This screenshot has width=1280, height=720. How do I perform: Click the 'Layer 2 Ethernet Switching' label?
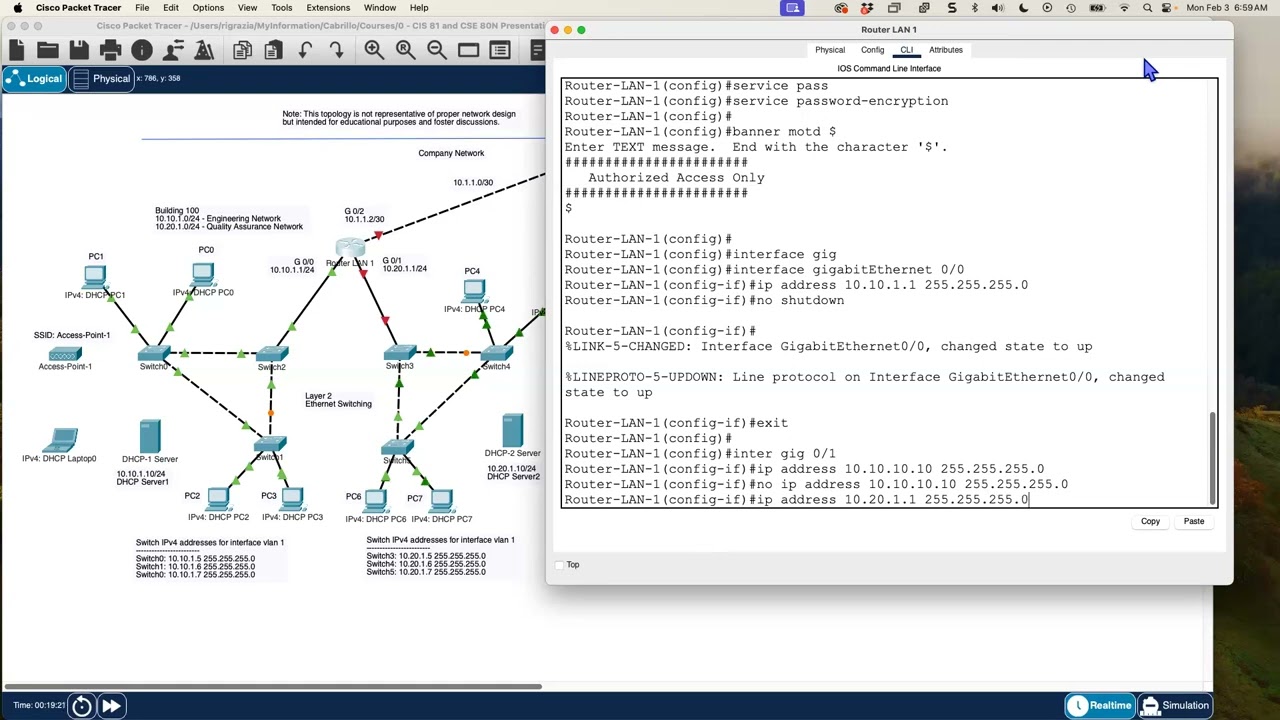coord(338,400)
